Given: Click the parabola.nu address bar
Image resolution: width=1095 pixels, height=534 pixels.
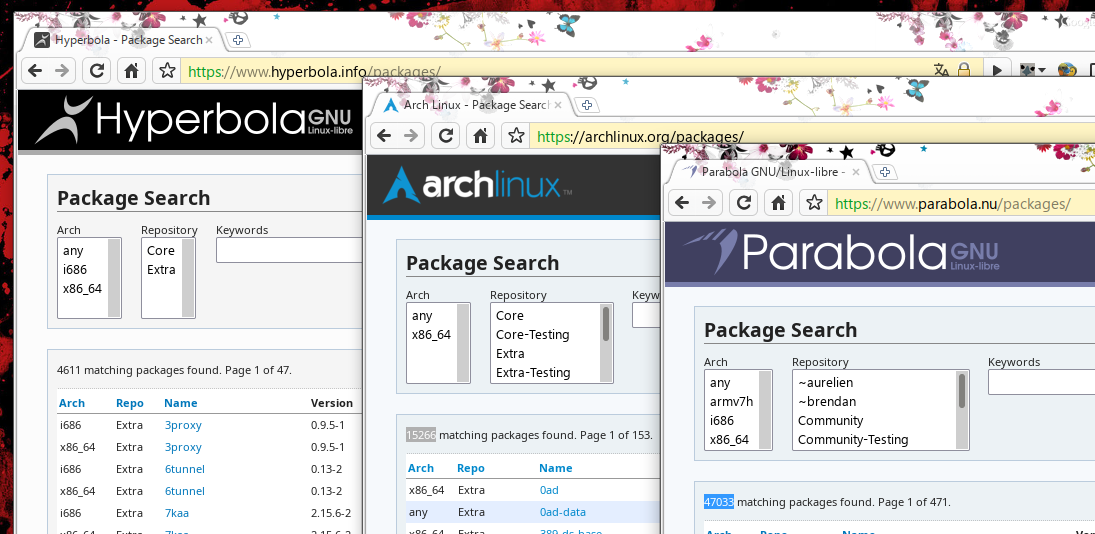Looking at the screenshot, I should (x=960, y=203).
